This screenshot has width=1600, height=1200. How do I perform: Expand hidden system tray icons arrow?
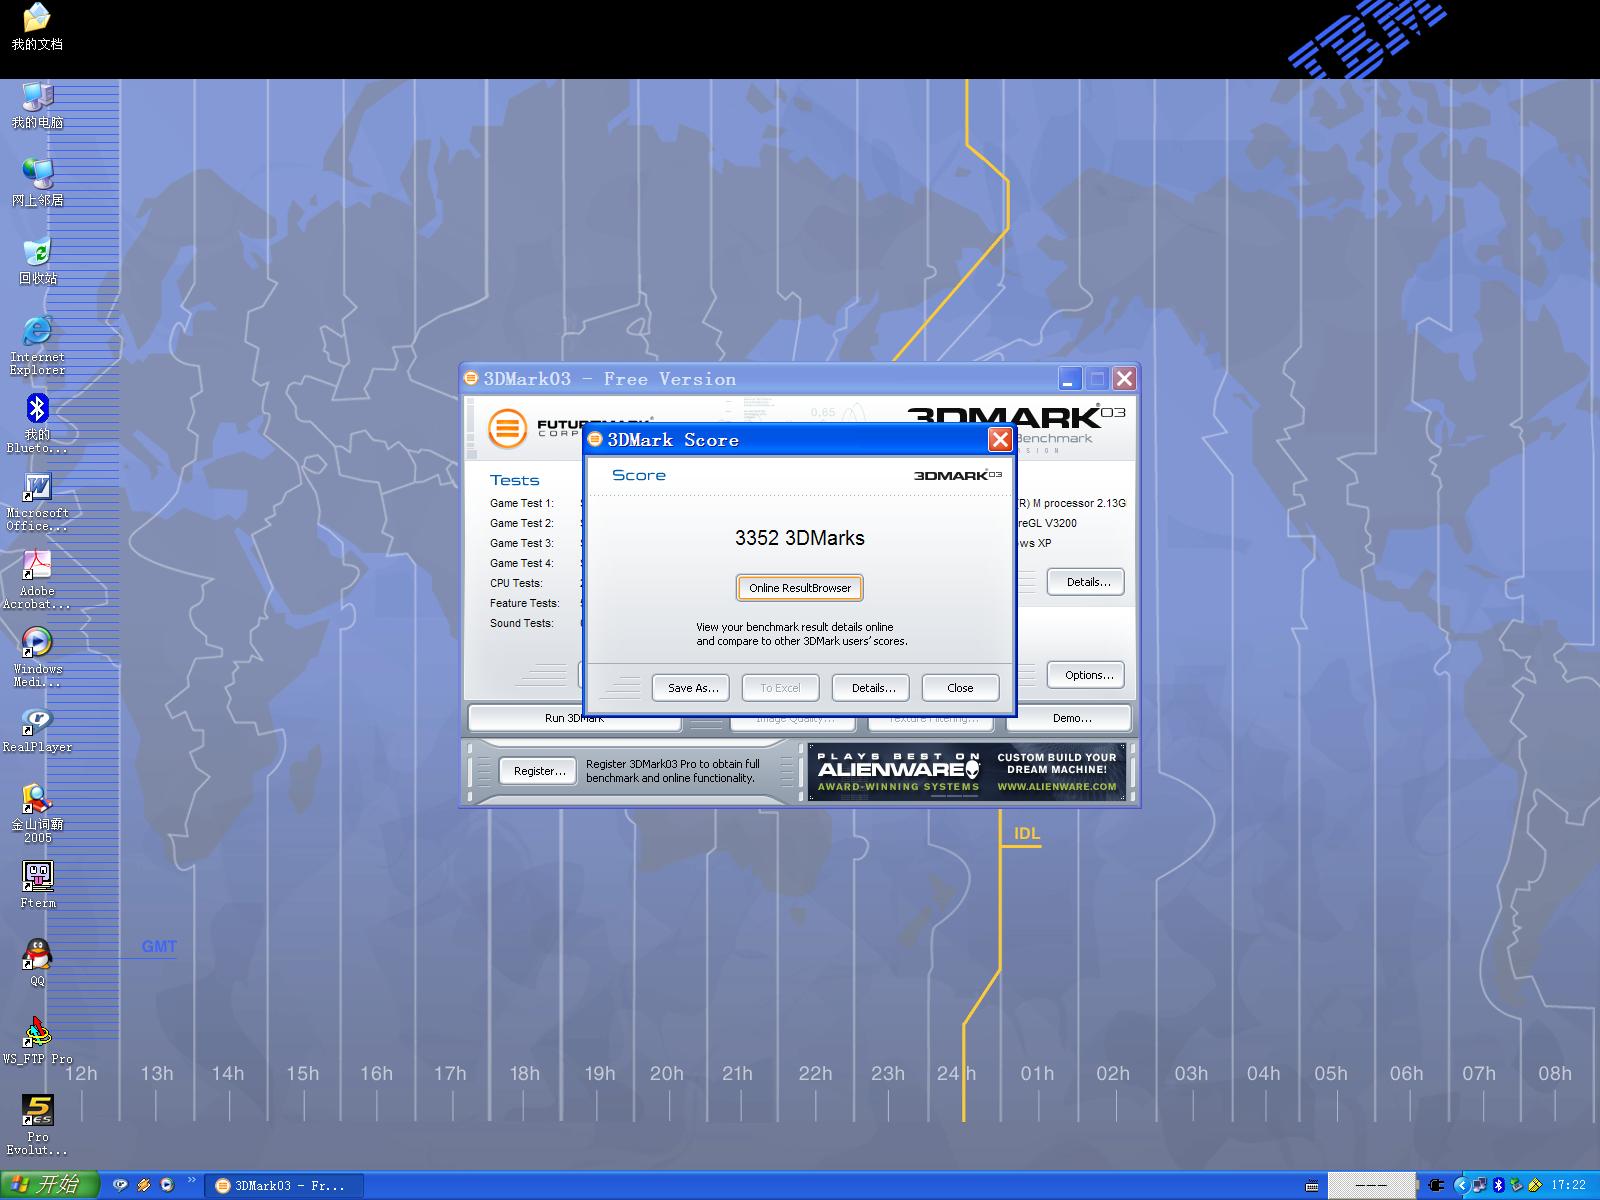[1461, 1186]
